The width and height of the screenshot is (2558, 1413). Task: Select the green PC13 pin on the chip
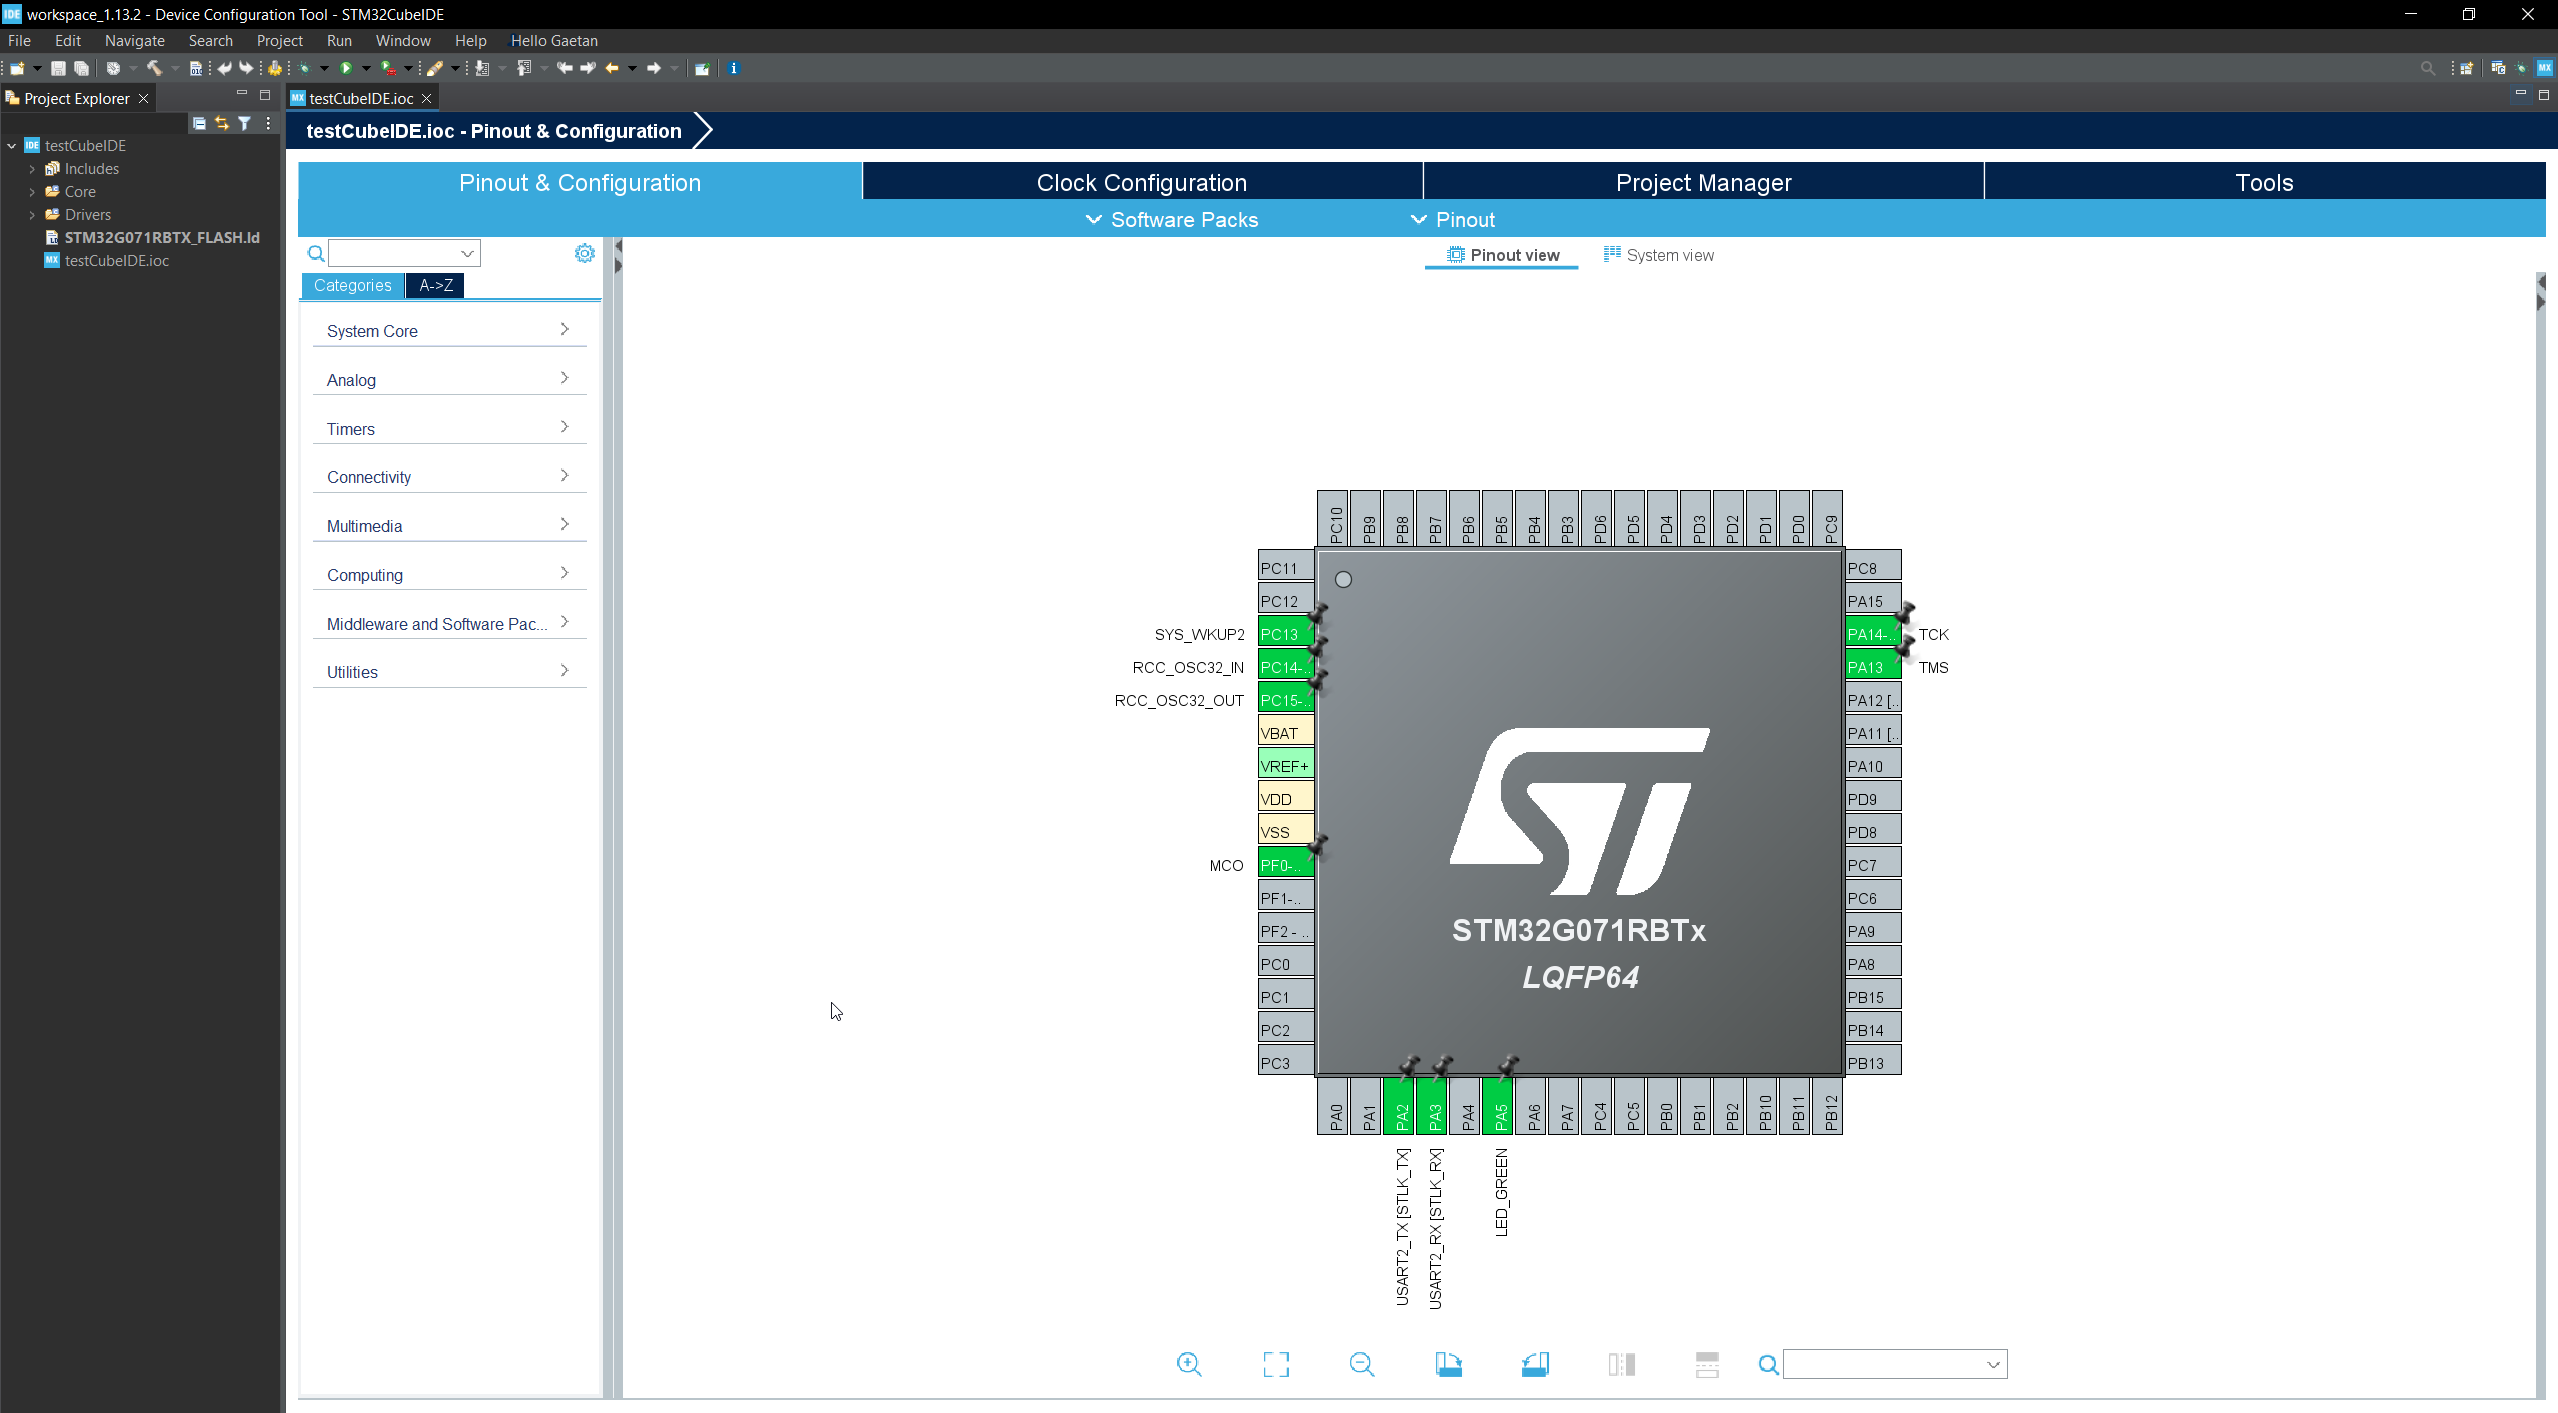[x=1283, y=633]
